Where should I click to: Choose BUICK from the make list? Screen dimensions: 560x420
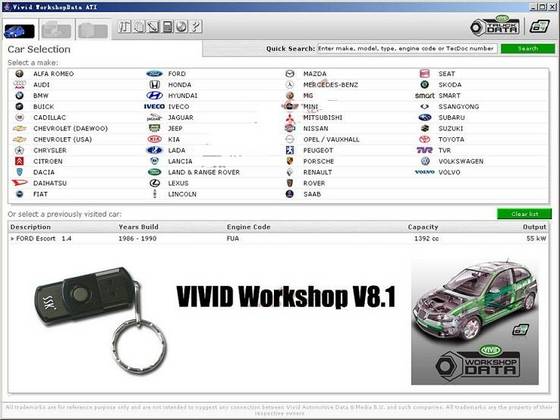pyautogui.click(x=44, y=106)
